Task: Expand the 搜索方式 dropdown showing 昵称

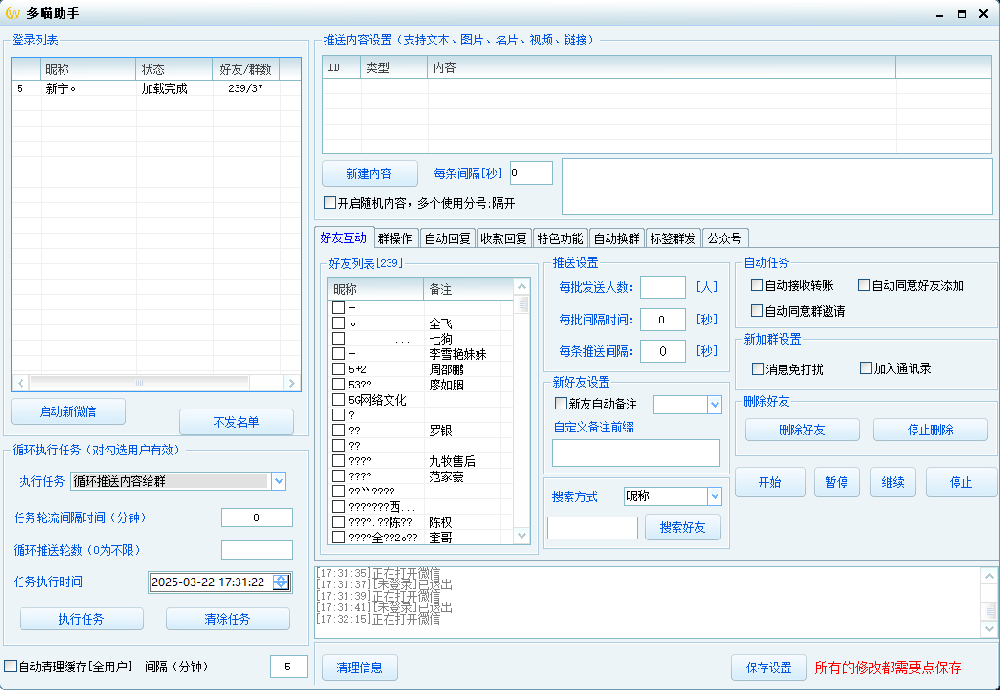Action: pyautogui.click(x=714, y=497)
